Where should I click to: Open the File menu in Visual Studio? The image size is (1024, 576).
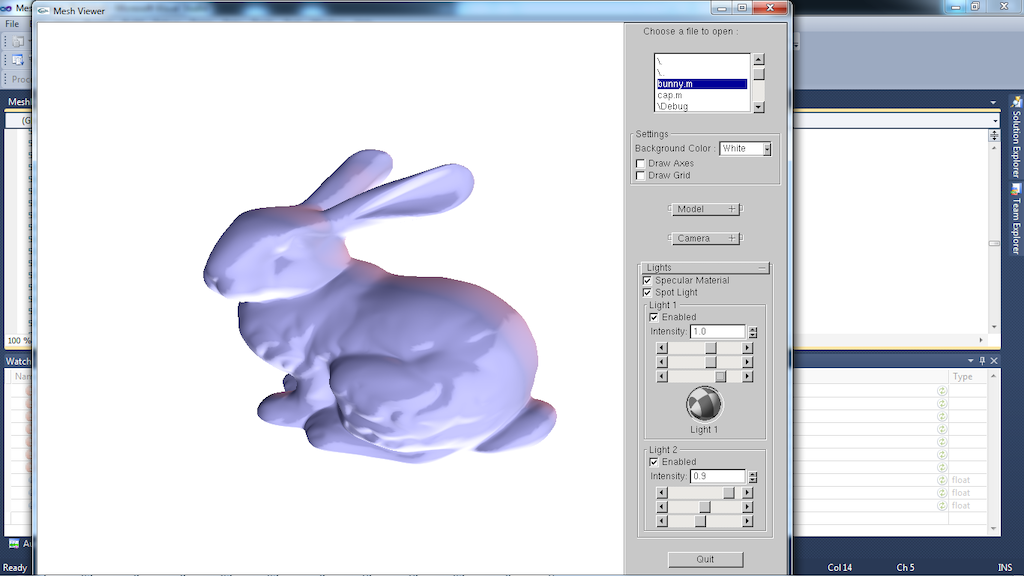click(12, 24)
